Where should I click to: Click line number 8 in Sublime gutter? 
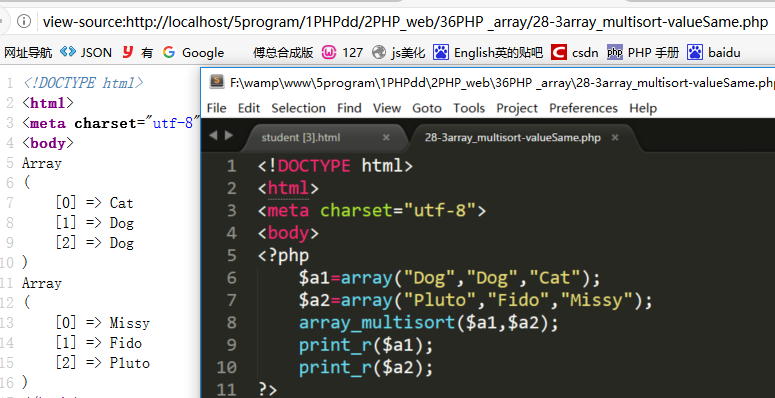point(231,323)
